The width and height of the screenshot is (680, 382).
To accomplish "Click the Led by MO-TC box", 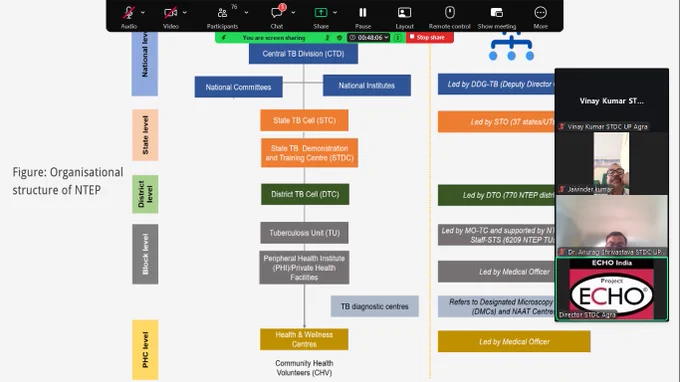I will 496,235.
